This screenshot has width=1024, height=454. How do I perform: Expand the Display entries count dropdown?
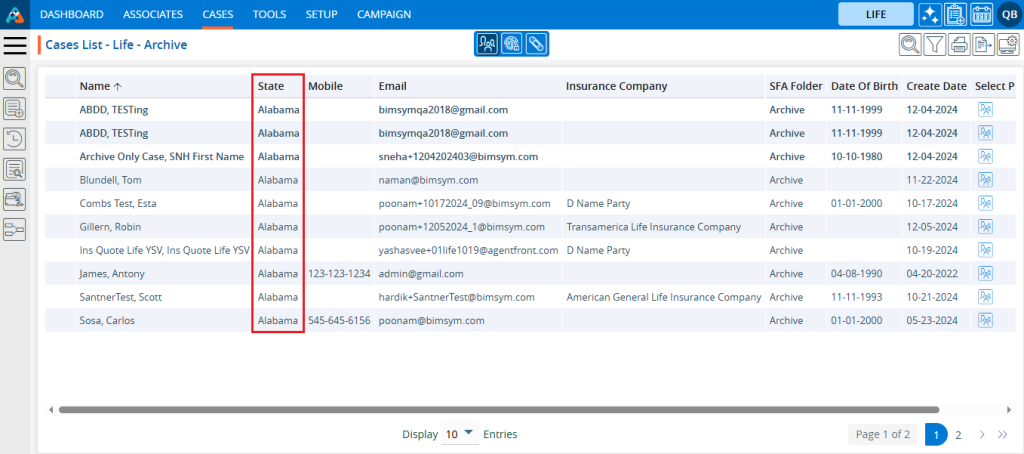coord(459,435)
